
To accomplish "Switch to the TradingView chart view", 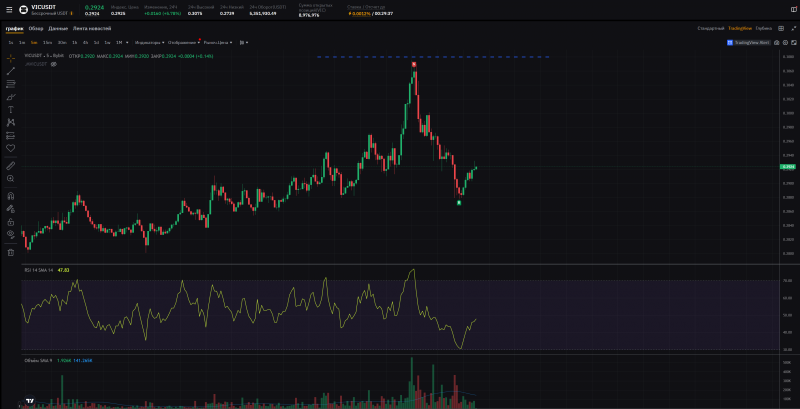I will pos(740,28).
